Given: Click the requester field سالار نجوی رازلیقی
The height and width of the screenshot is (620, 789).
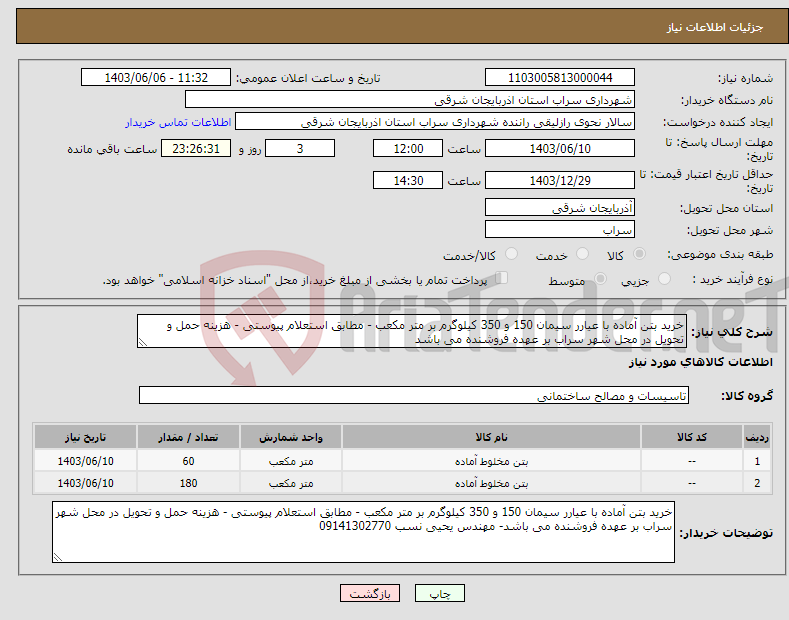Looking at the screenshot, I should [x=435, y=122].
